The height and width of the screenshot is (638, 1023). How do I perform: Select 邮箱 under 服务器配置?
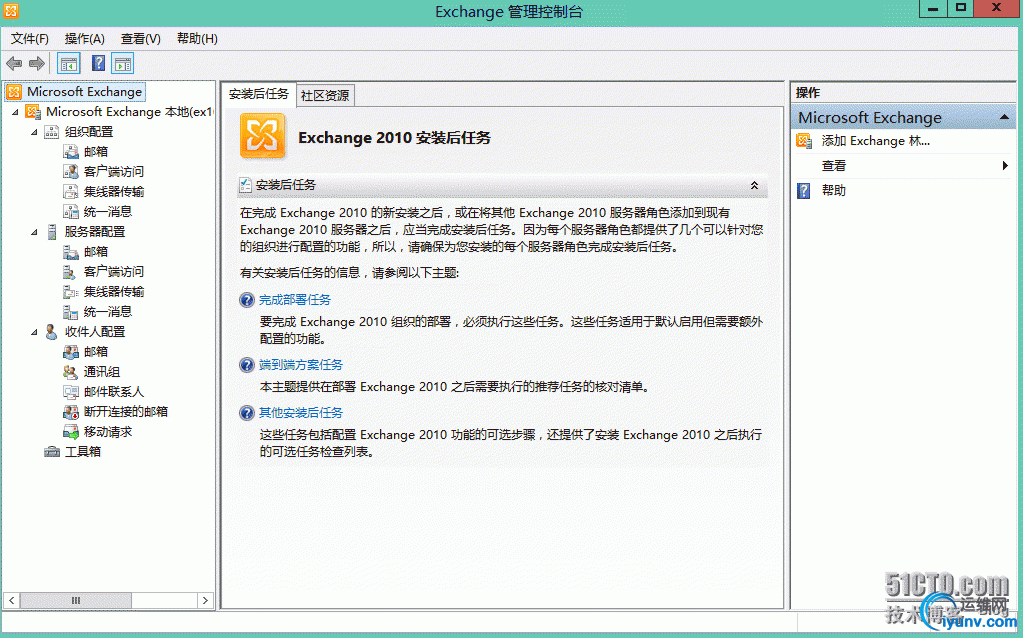(96, 252)
